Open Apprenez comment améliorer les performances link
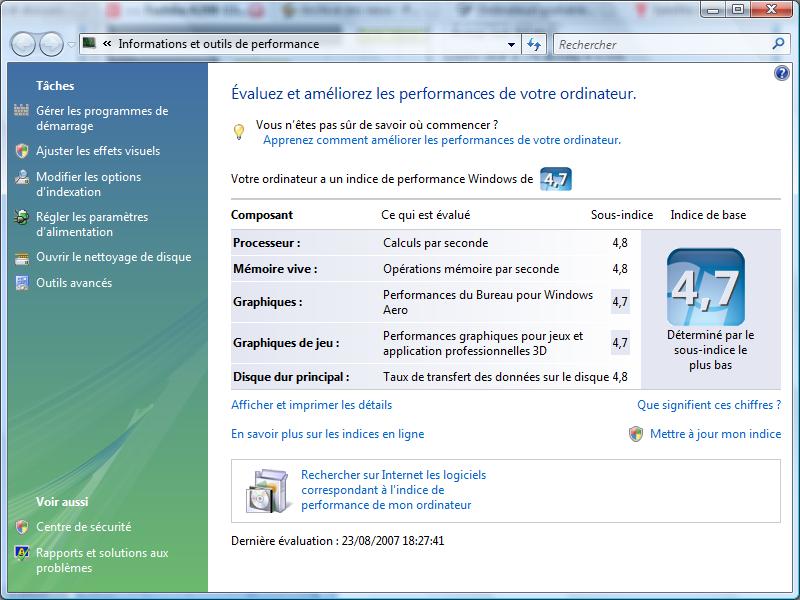Image resolution: width=800 pixels, height=600 pixels. [441, 140]
